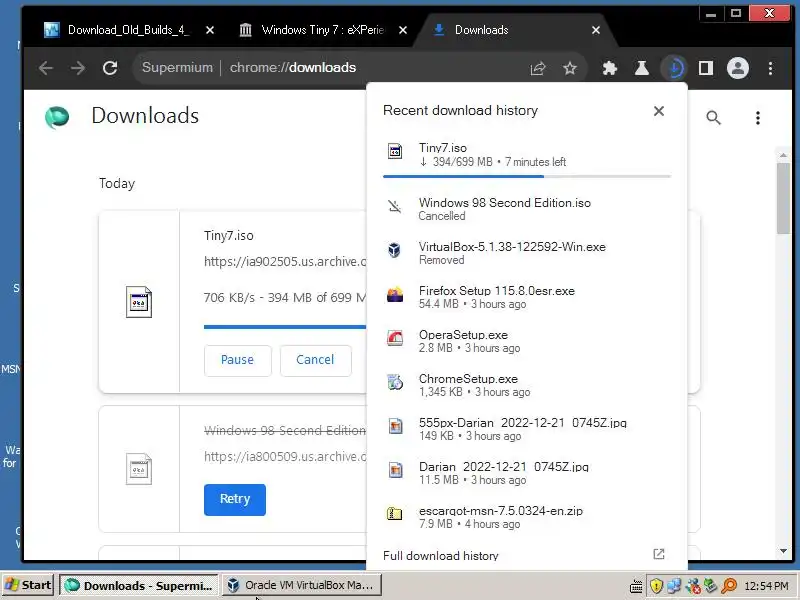800x600 pixels.
Task: Open Firefox Setup 115.8.0esr.exe entry
Action: coord(527,297)
